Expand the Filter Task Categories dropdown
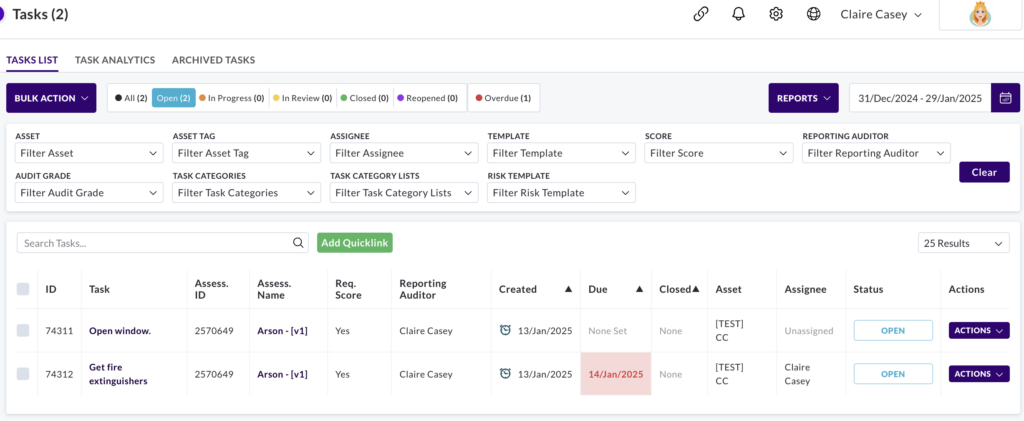Screen dimensions: 1024x421 [x=246, y=193]
